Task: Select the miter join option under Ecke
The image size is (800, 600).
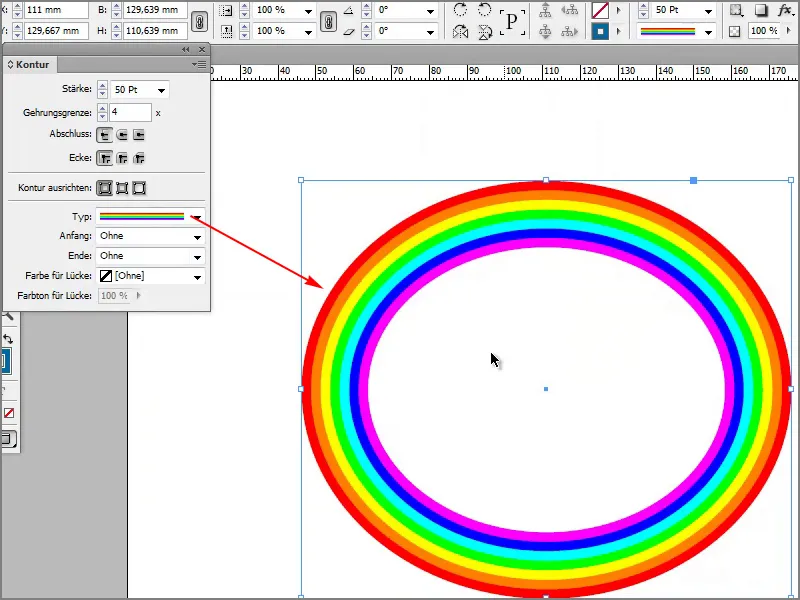Action: [x=105, y=157]
